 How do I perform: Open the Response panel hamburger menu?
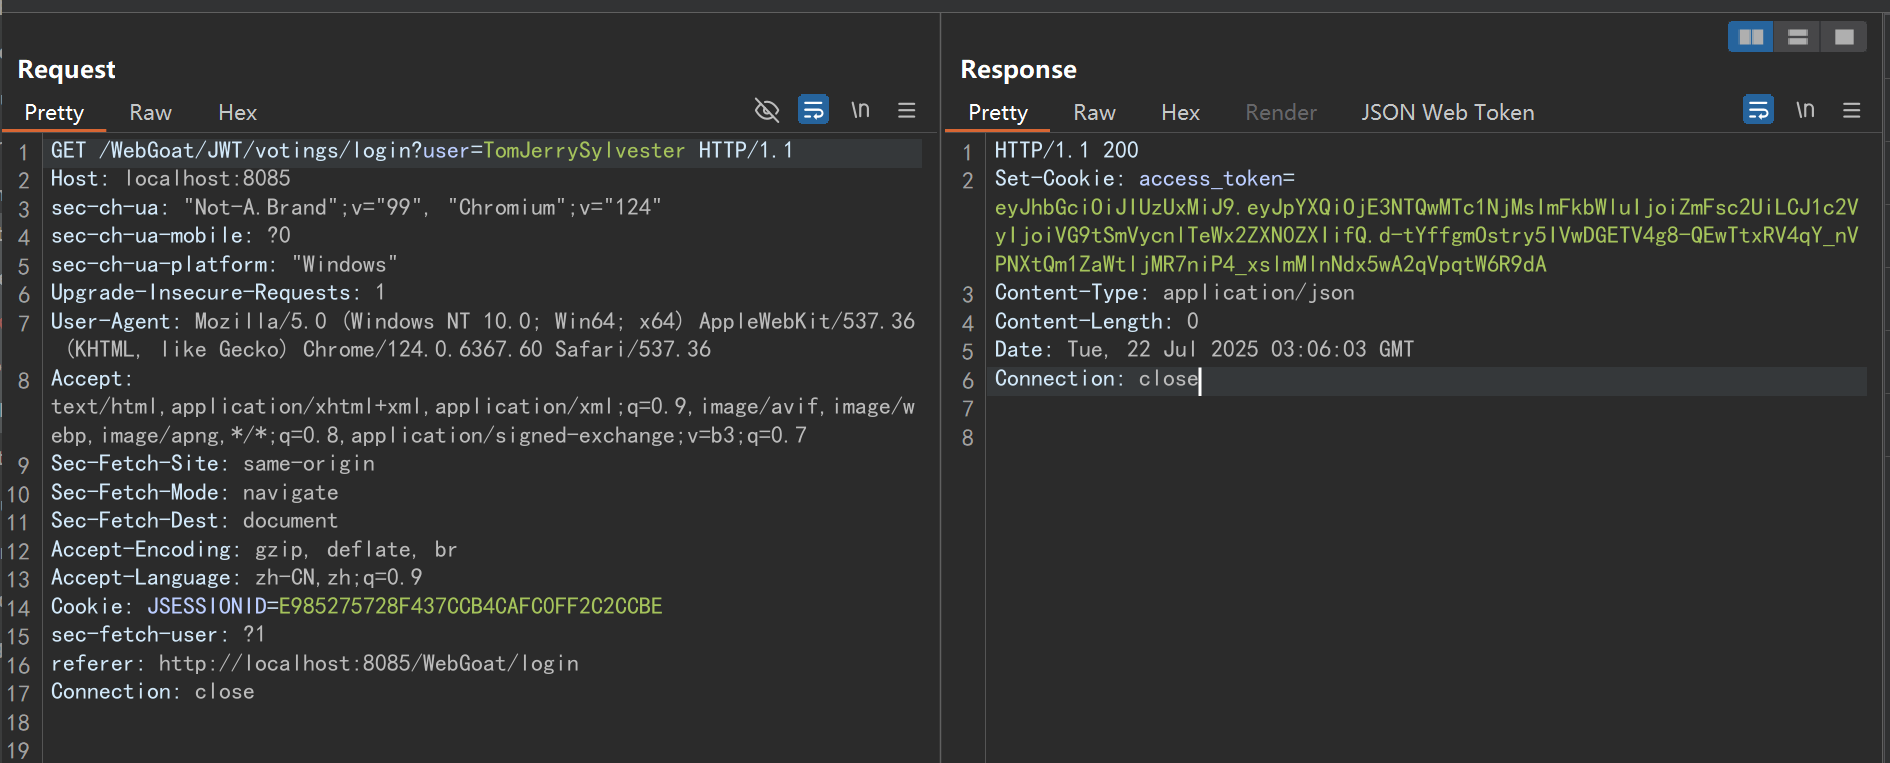pyautogui.click(x=1852, y=110)
